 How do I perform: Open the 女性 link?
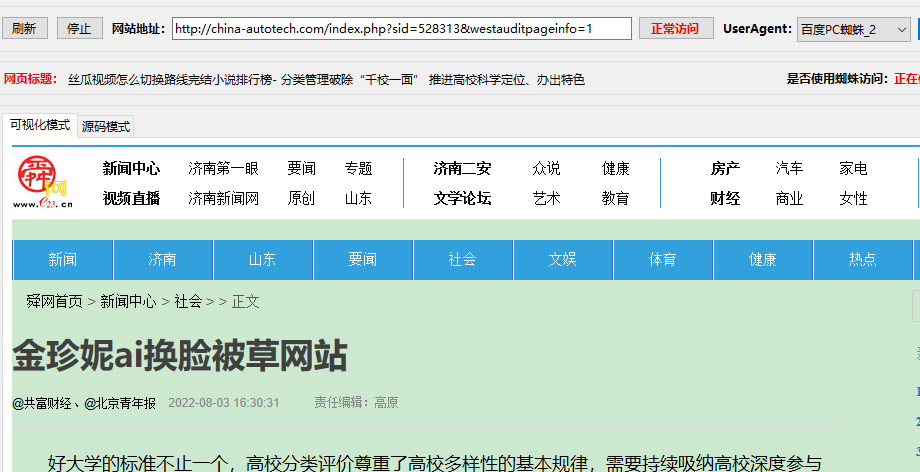pos(853,198)
